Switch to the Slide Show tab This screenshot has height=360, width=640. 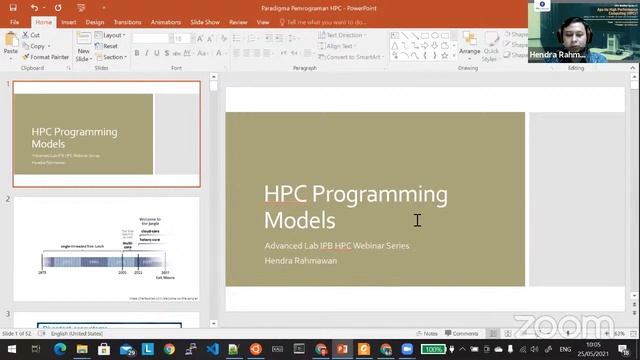[x=205, y=22]
